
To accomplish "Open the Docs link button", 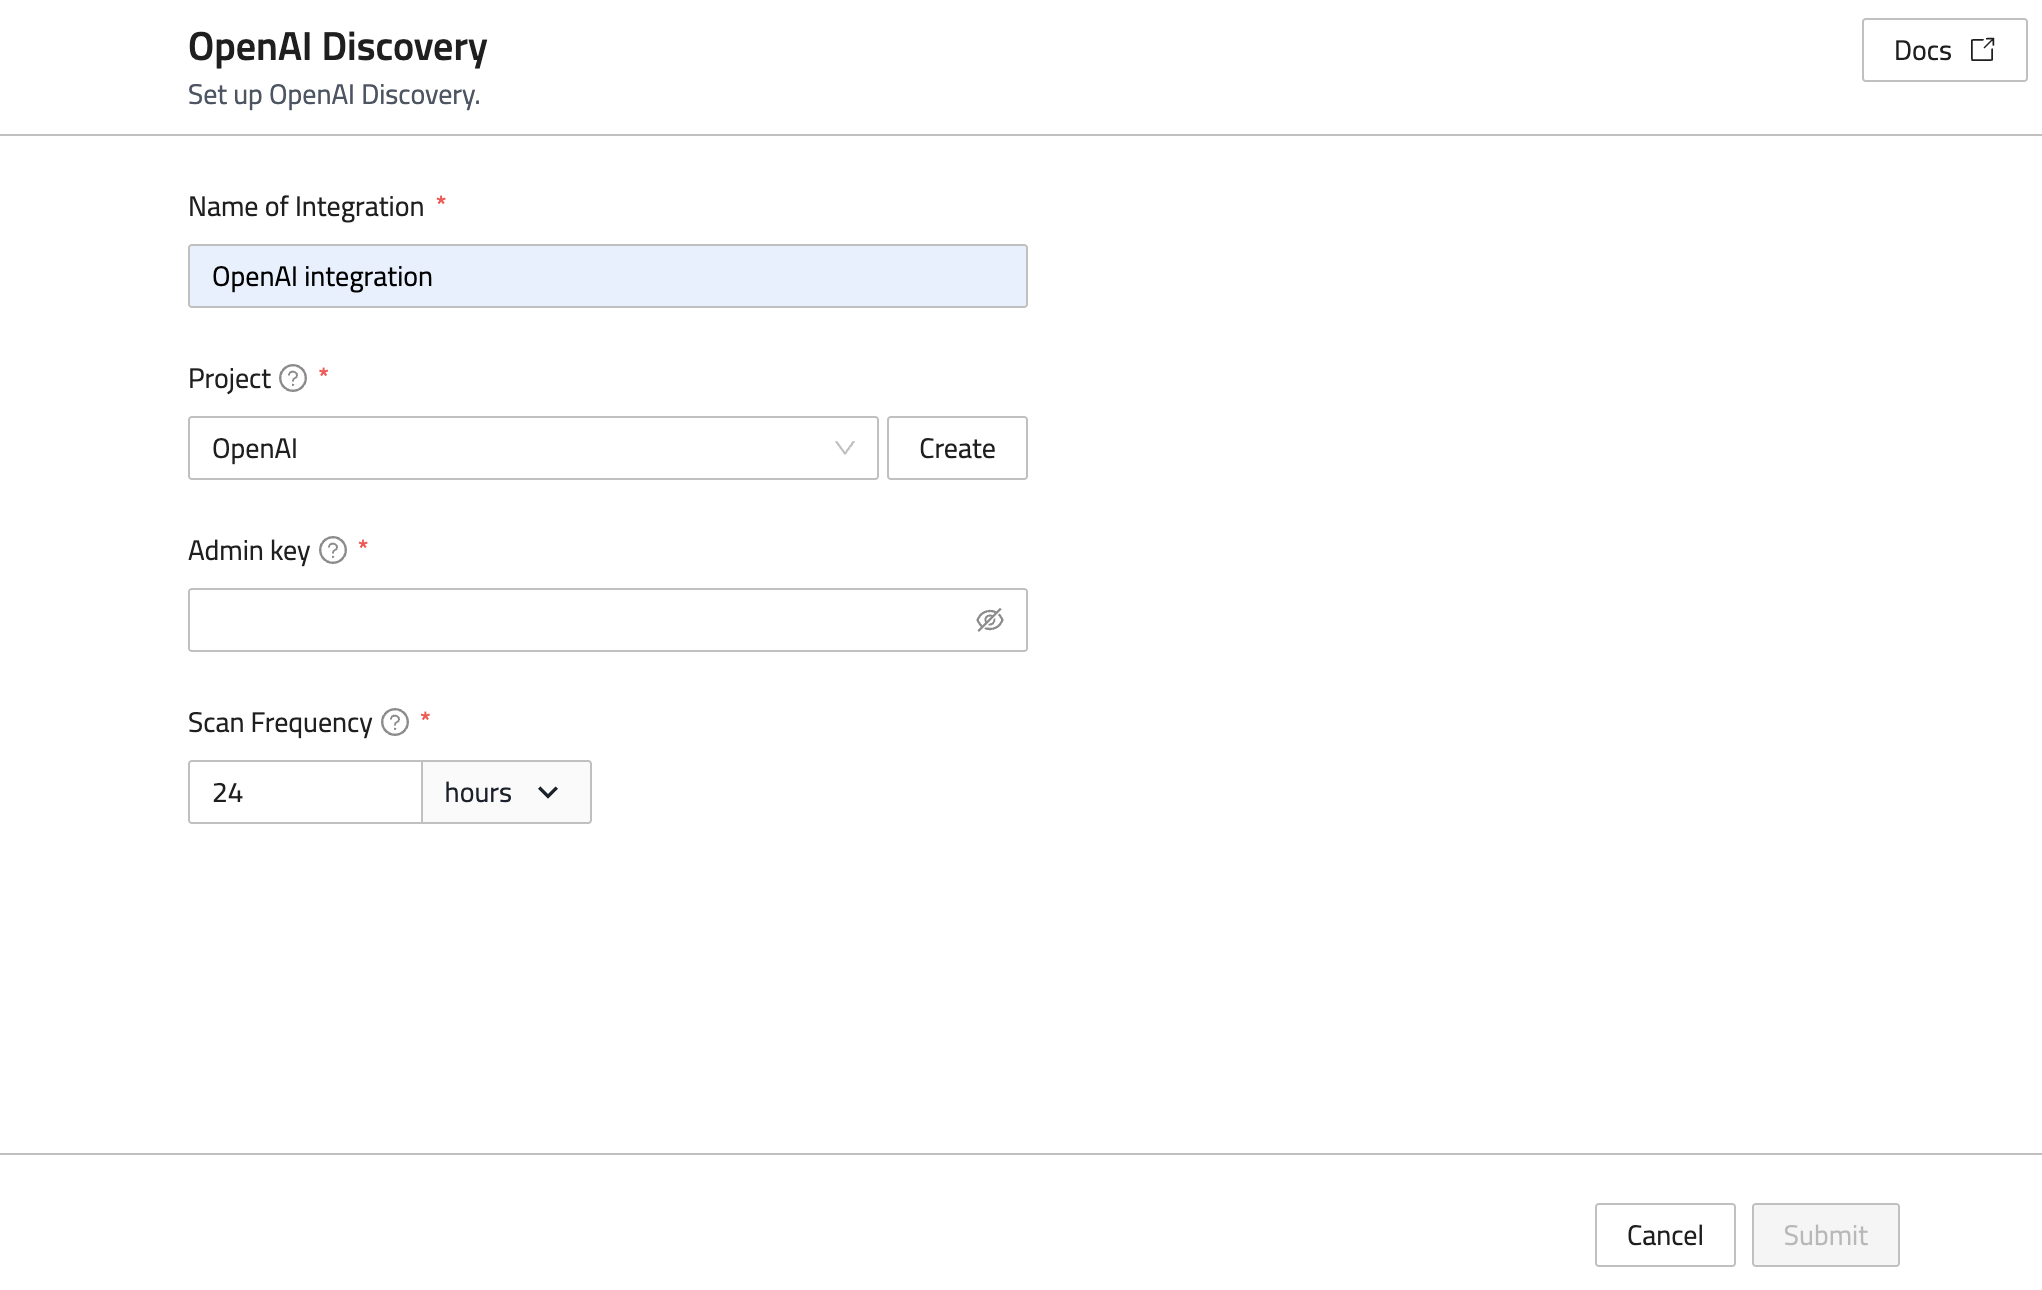I will (1943, 50).
